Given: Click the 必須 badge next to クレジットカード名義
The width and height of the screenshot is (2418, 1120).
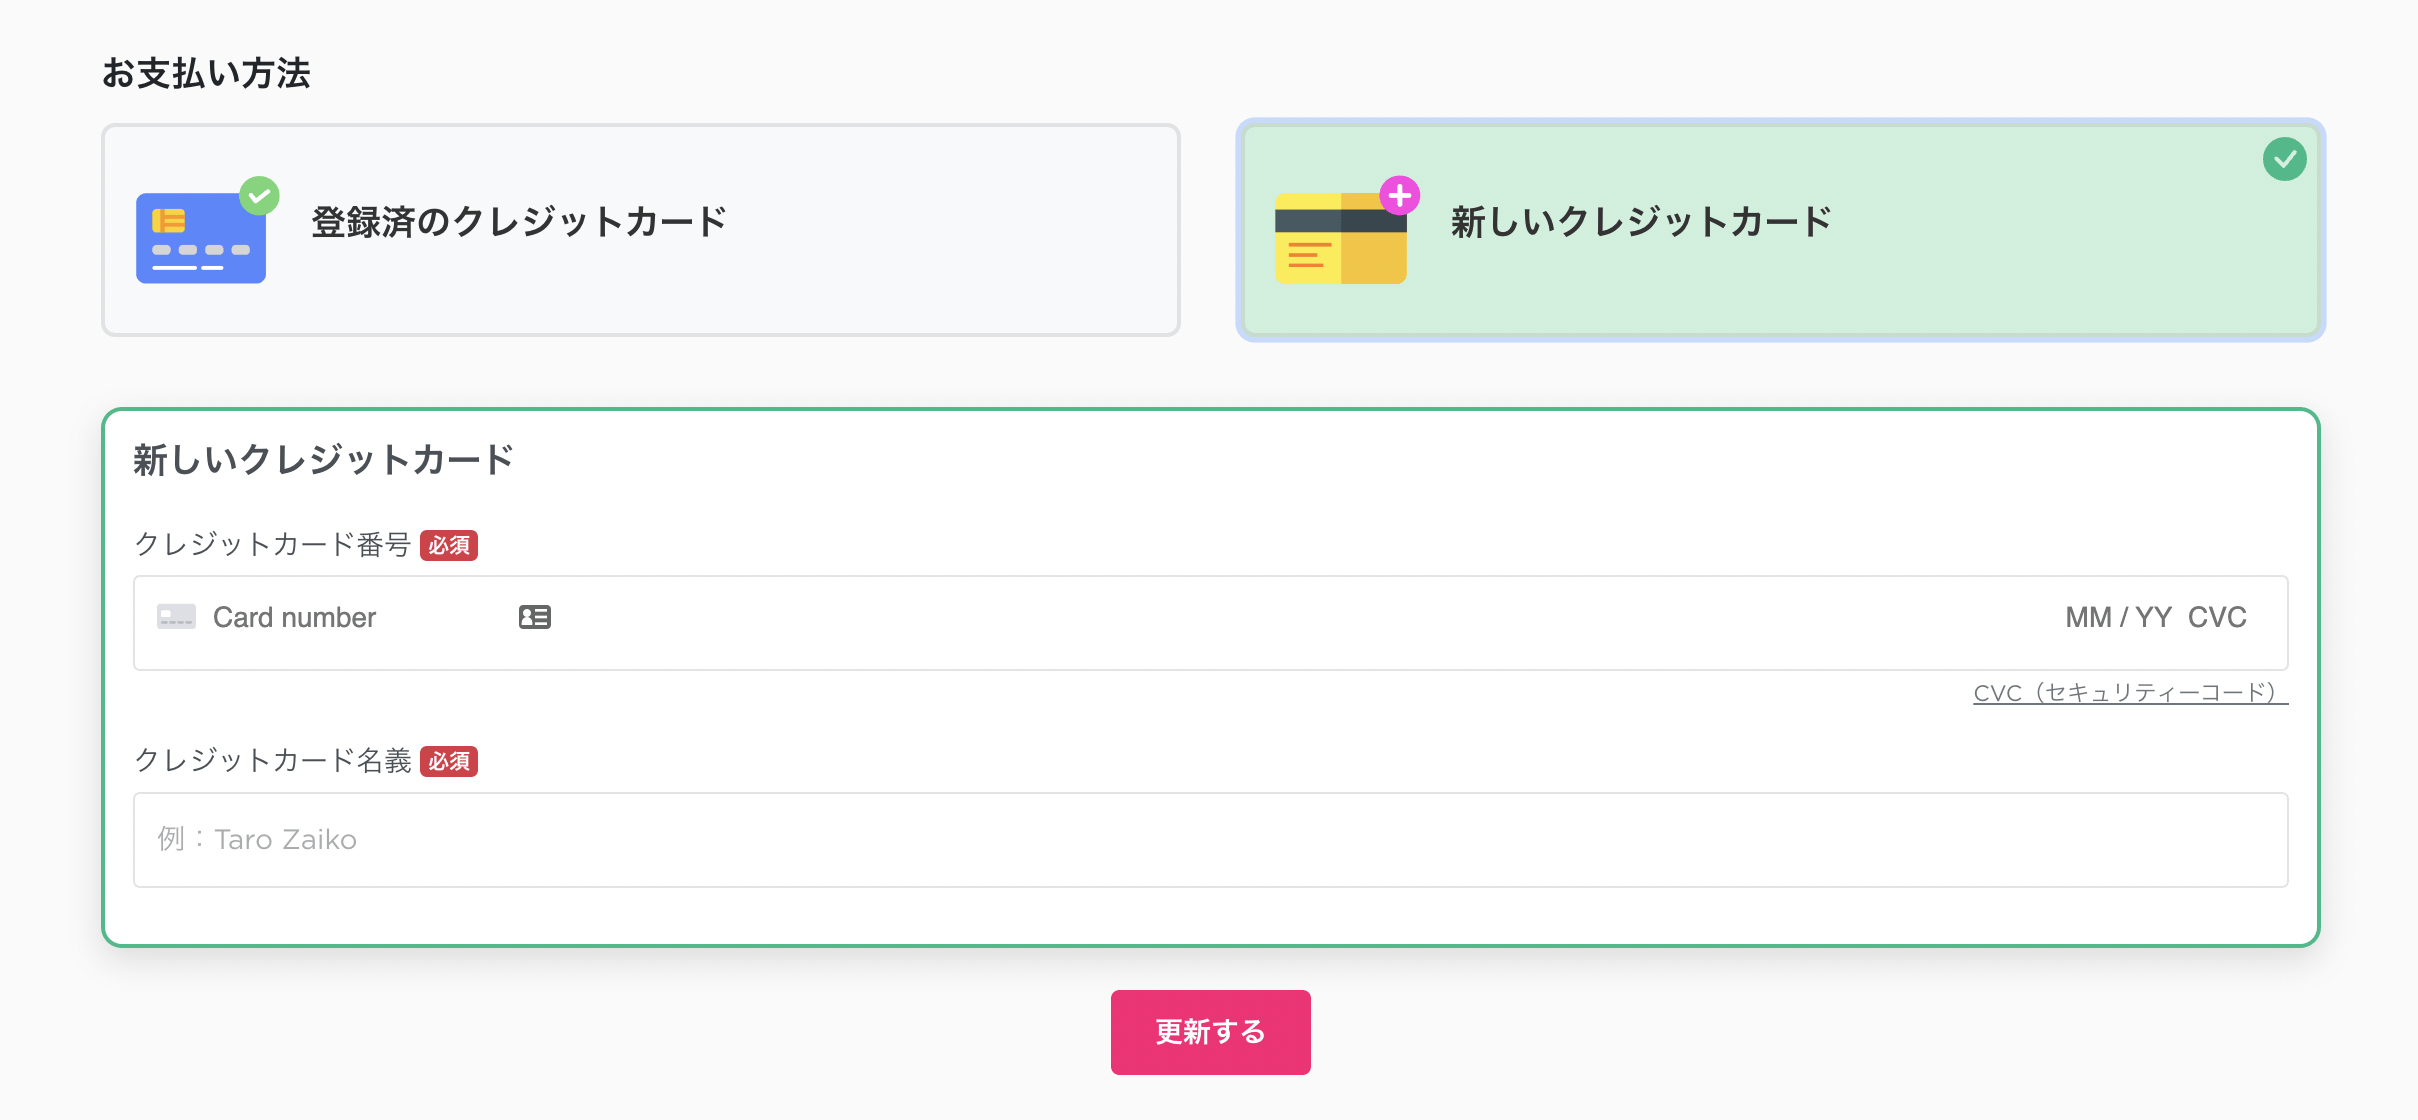Looking at the screenshot, I should click(449, 761).
